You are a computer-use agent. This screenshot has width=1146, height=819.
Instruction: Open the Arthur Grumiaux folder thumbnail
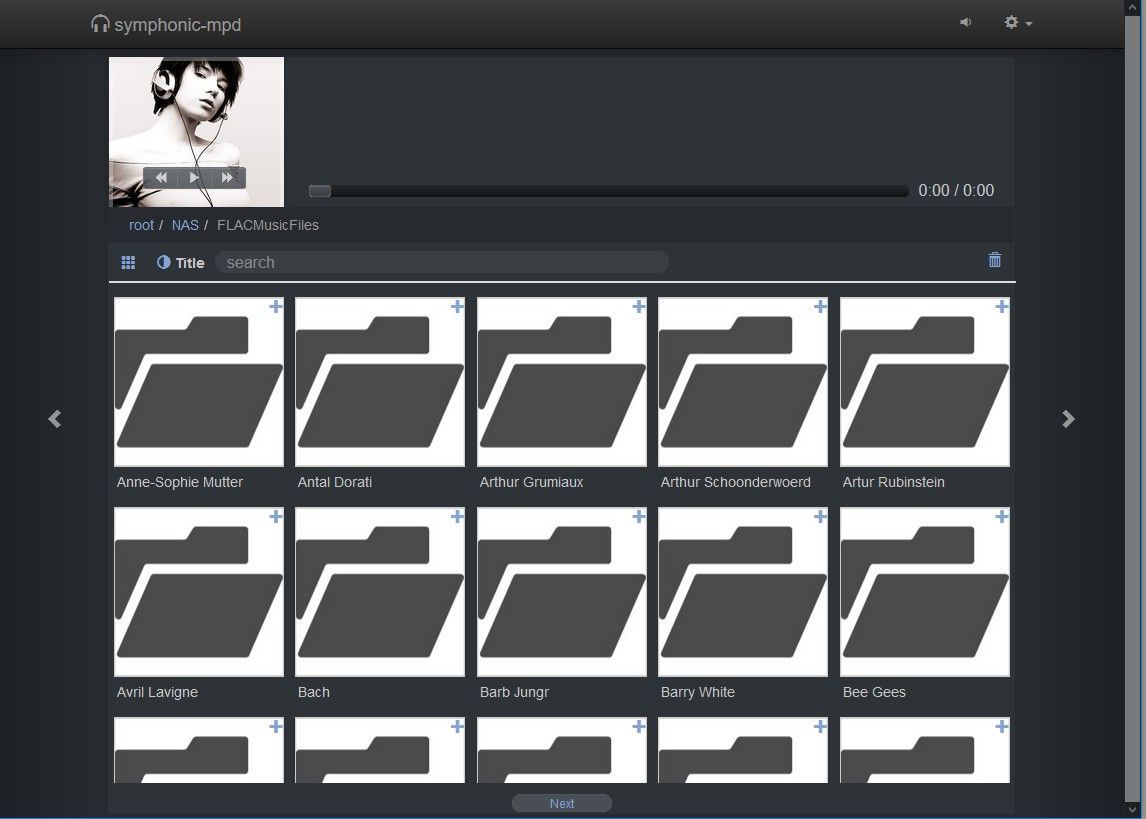coord(562,382)
